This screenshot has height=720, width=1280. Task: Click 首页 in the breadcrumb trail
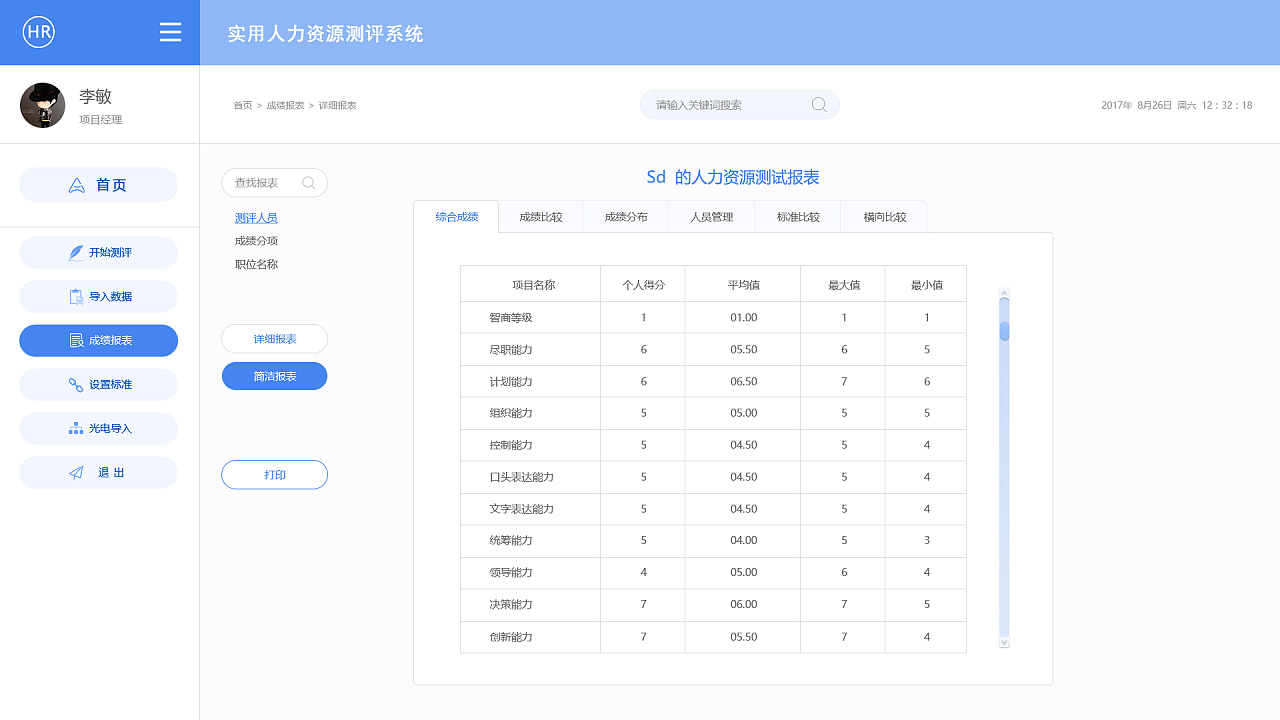pos(241,104)
